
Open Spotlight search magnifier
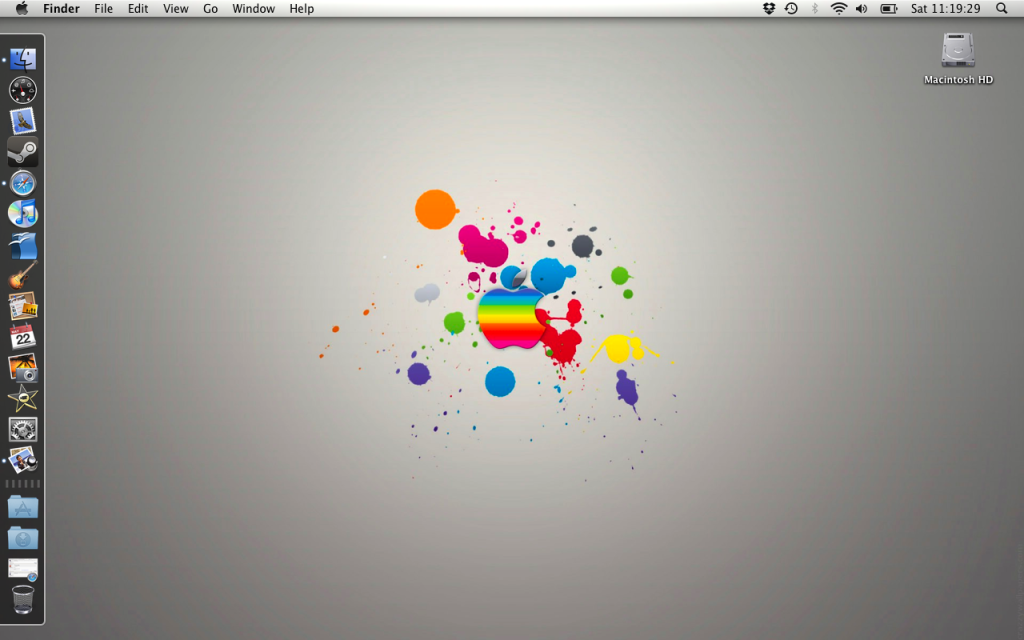[1002, 8]
